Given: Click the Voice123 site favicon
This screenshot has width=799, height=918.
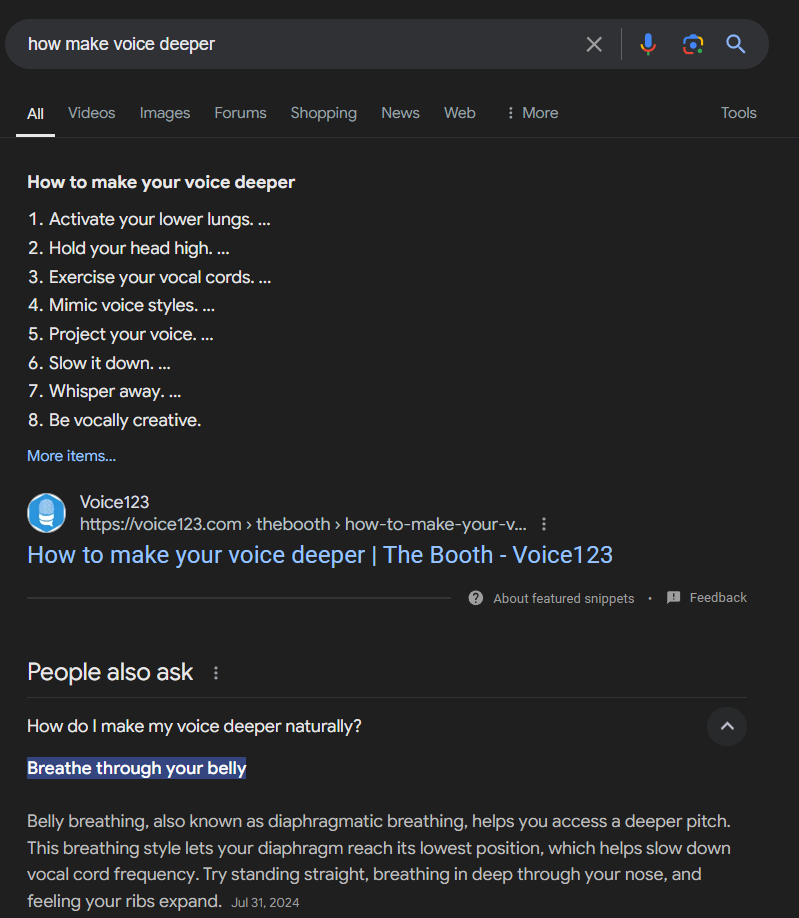Looking at the screenshot, I should [46, 513].
